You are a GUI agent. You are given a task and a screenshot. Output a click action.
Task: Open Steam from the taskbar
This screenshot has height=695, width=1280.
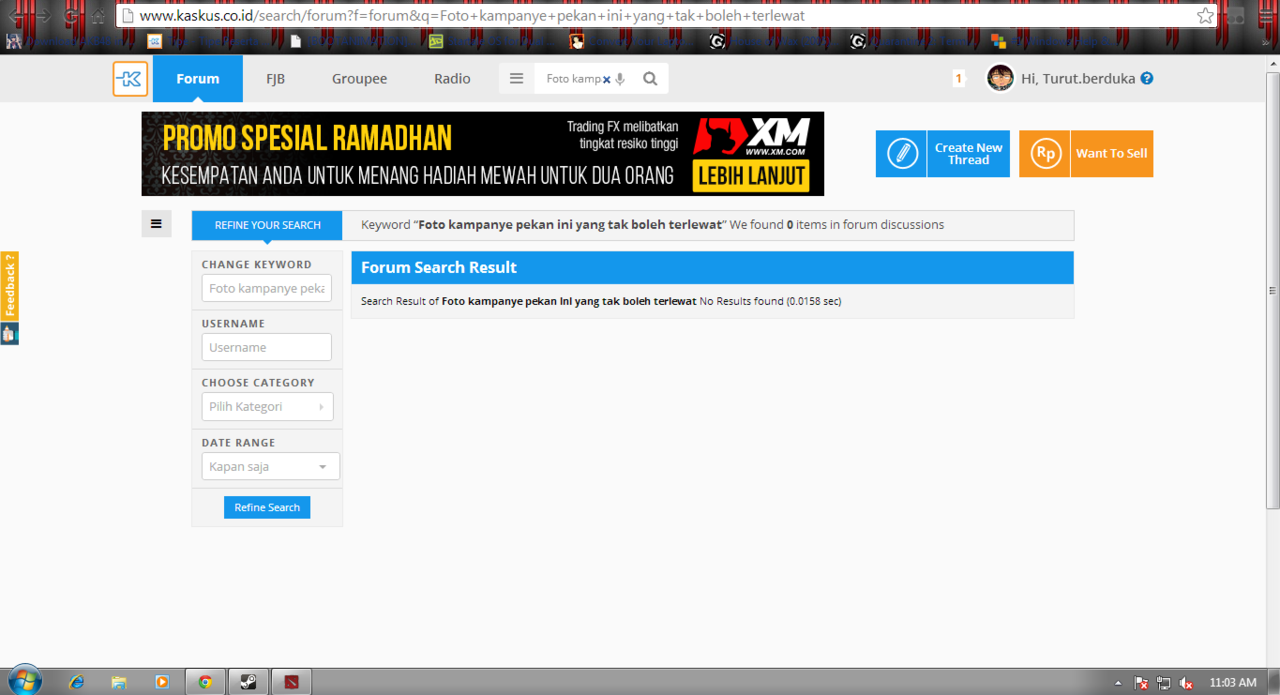248,682
